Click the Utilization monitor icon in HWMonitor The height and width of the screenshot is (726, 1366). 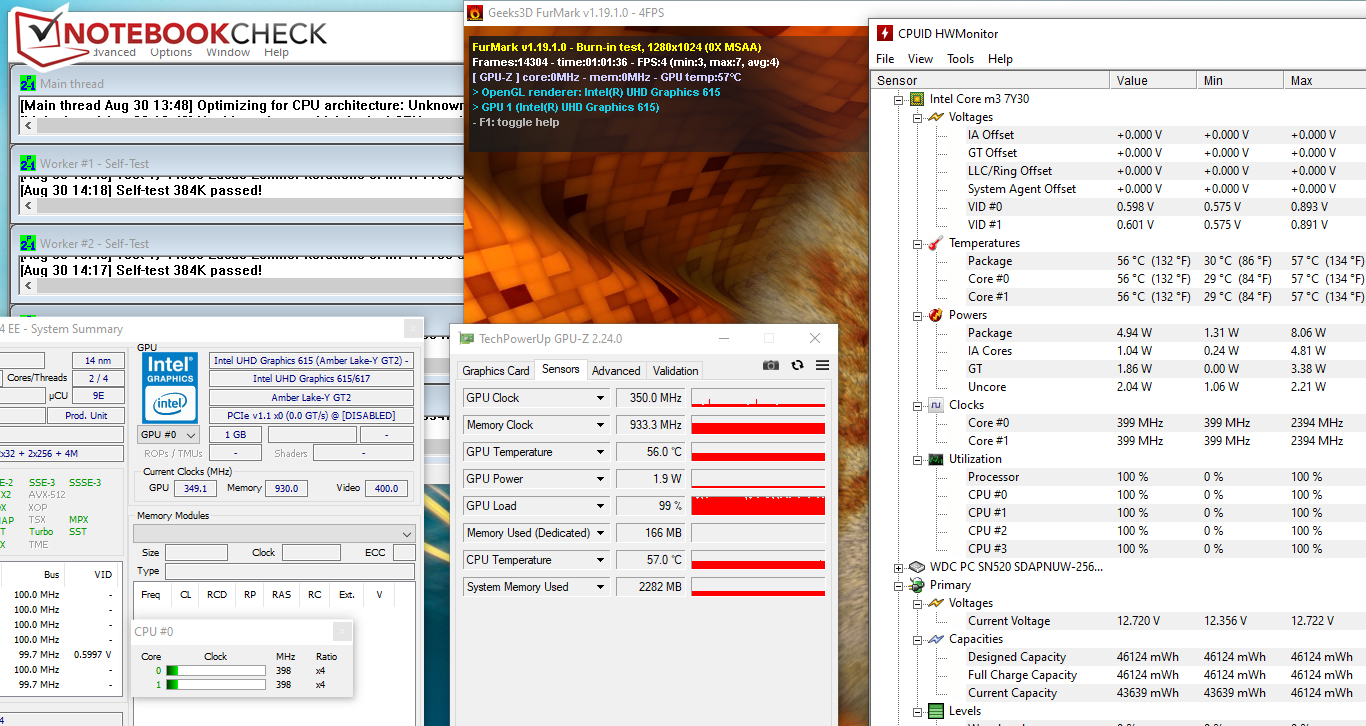(935, 459)
